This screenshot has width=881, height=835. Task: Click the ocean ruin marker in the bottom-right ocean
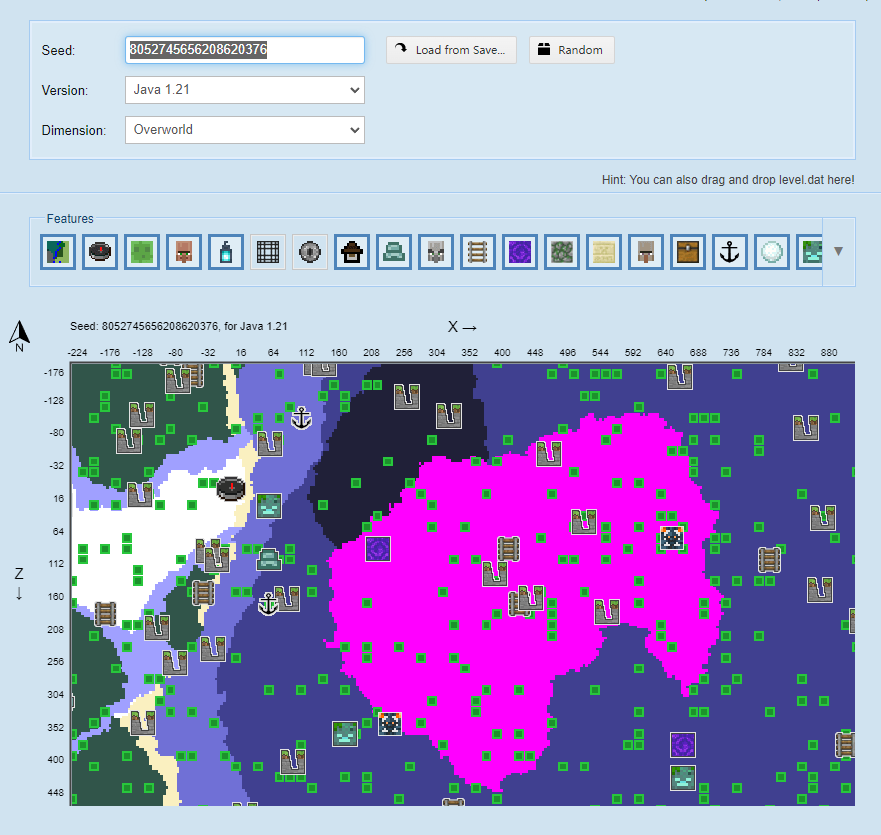683,778
